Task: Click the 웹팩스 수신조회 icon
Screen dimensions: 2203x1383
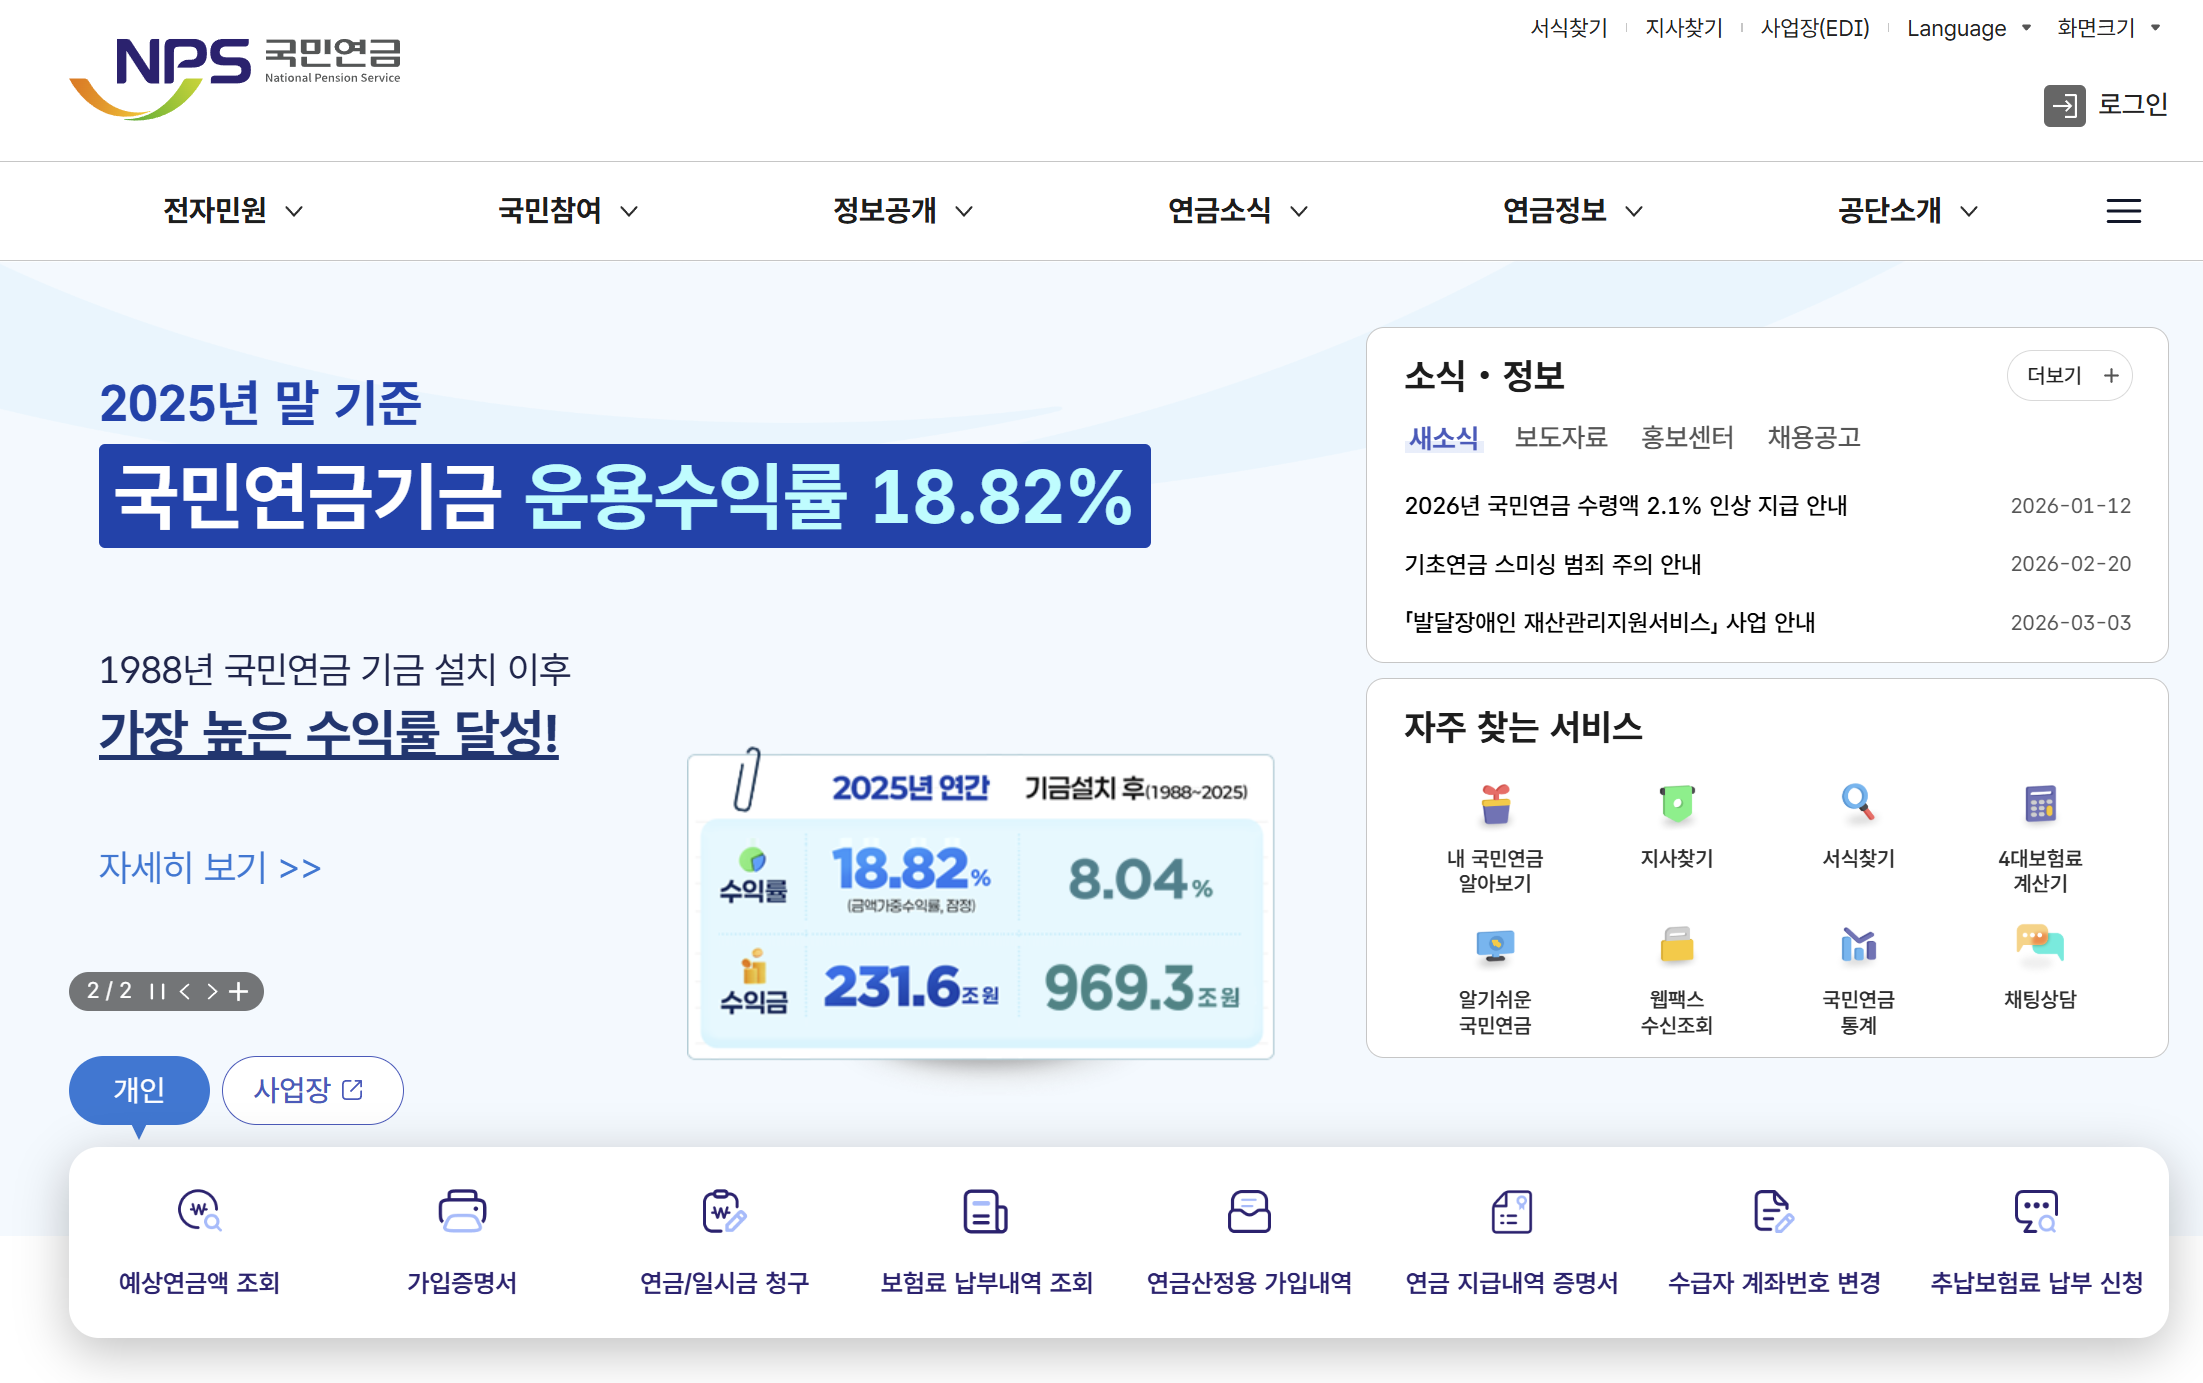Action: point(1676,945)
